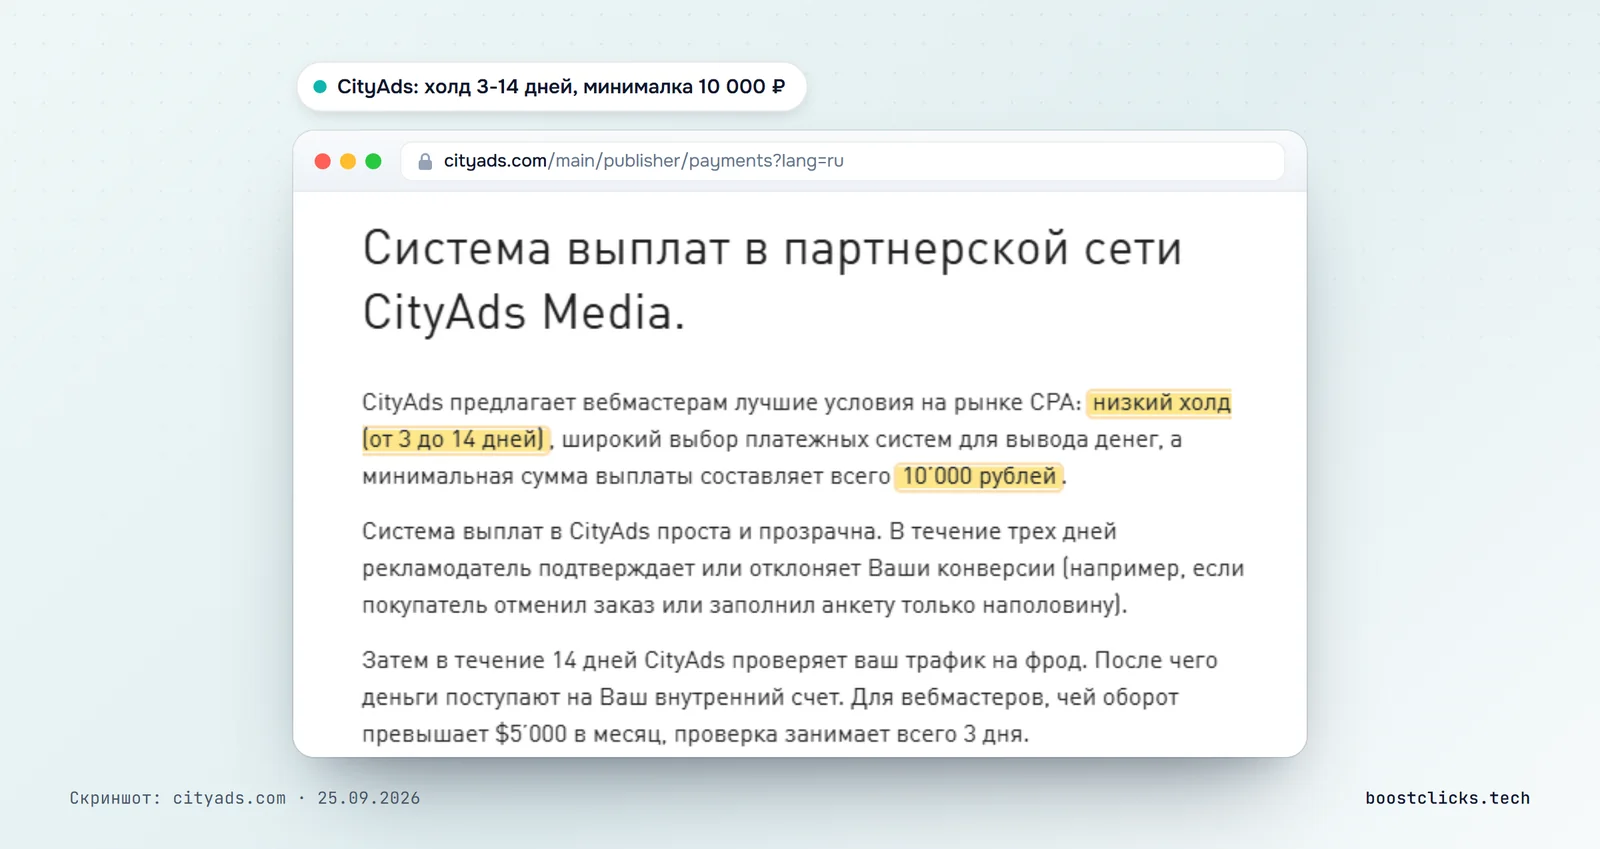Viewport: 1600px width, 849px height.
Task: Click 'покупатель отменил заказ или заполнил анкету'
Action: point(629,605)
